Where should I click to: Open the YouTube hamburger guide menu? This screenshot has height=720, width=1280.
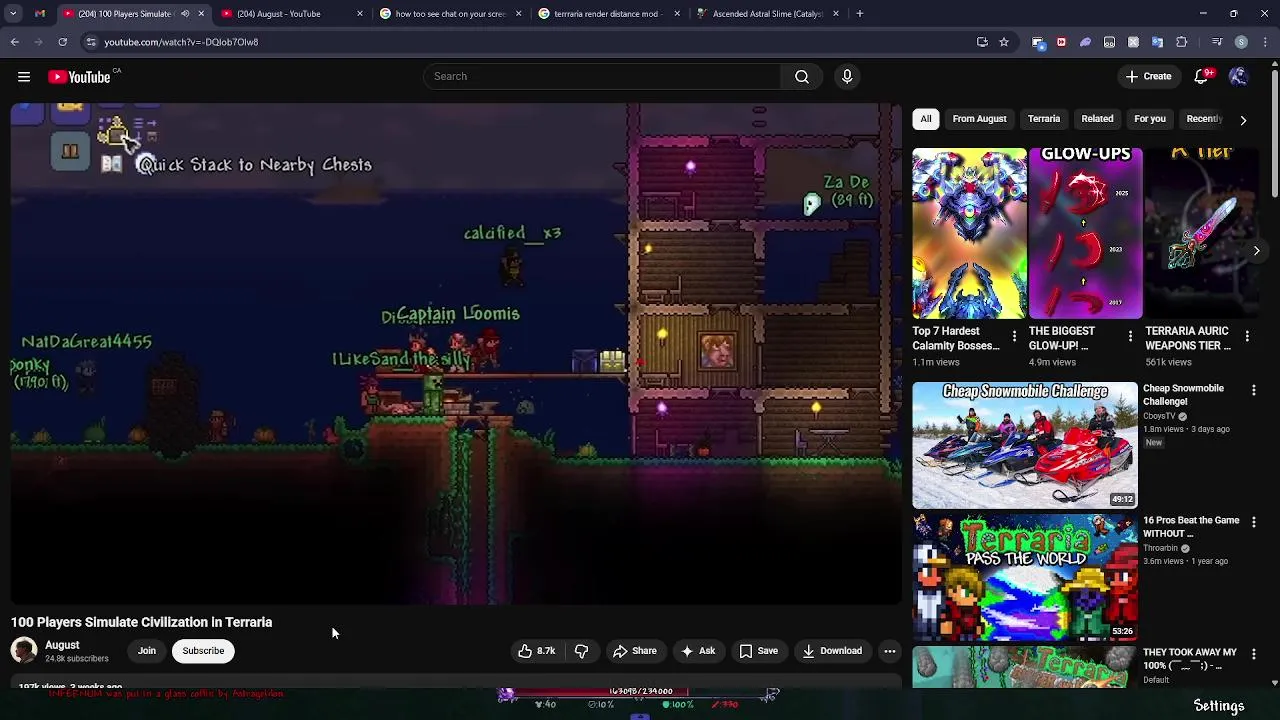[x=24, y=77]
